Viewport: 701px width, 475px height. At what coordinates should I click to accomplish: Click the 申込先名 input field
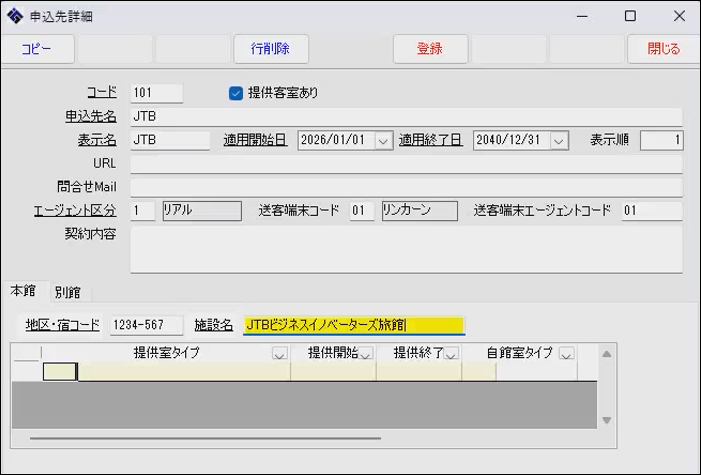tap(405, 117)
